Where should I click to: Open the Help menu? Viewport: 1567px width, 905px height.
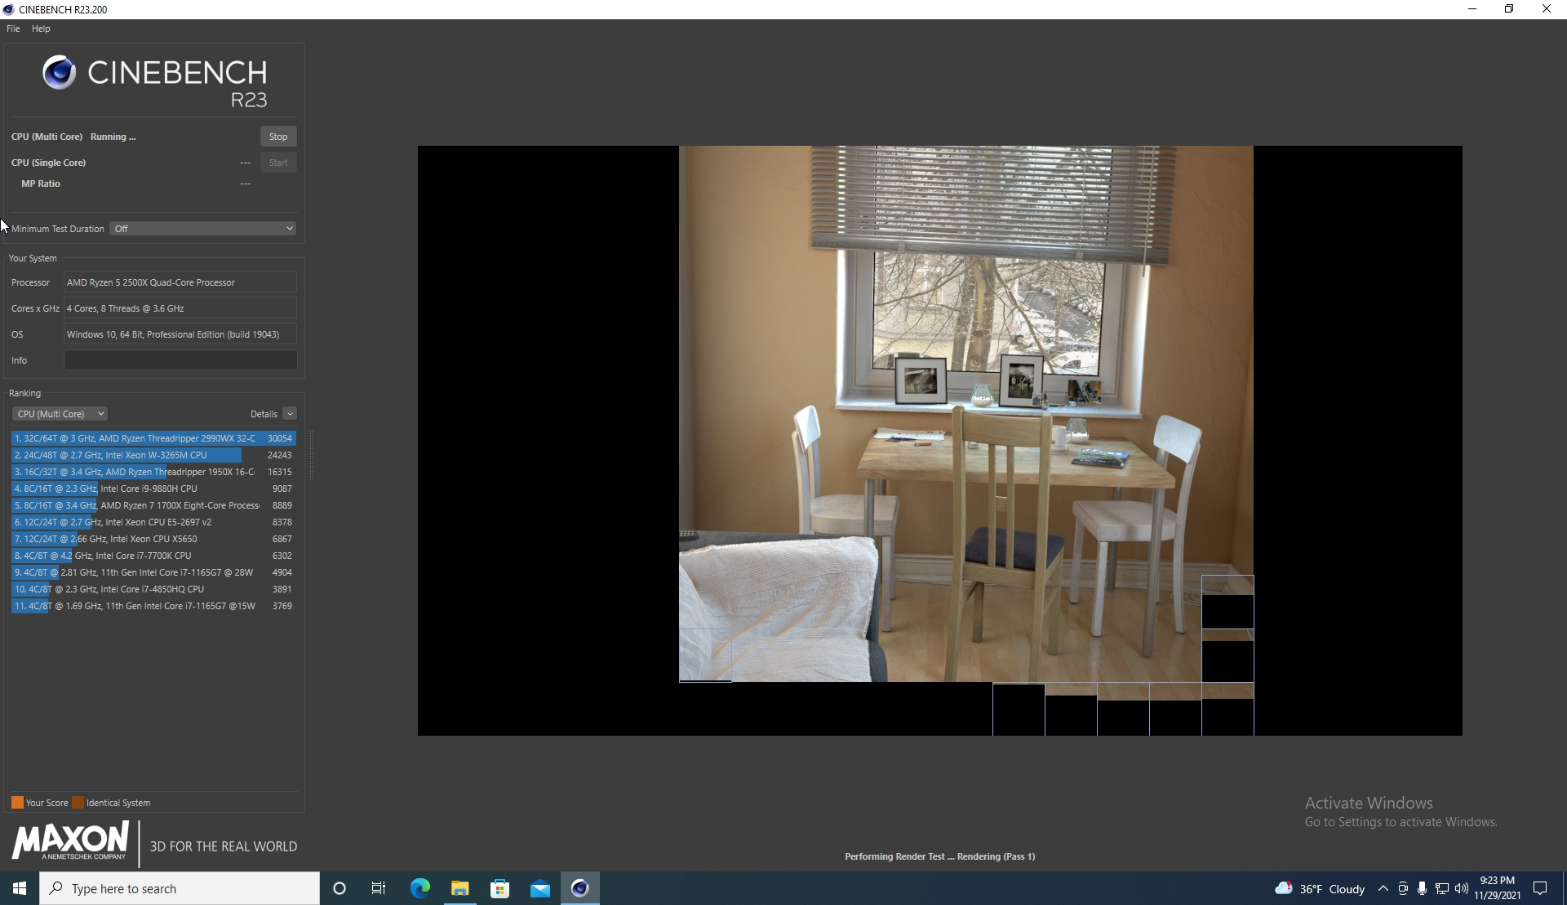41,29
